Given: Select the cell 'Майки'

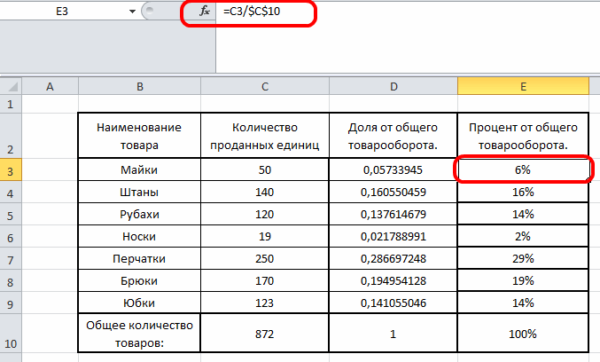Looking at the screenshot, I should tap(139, 170).
